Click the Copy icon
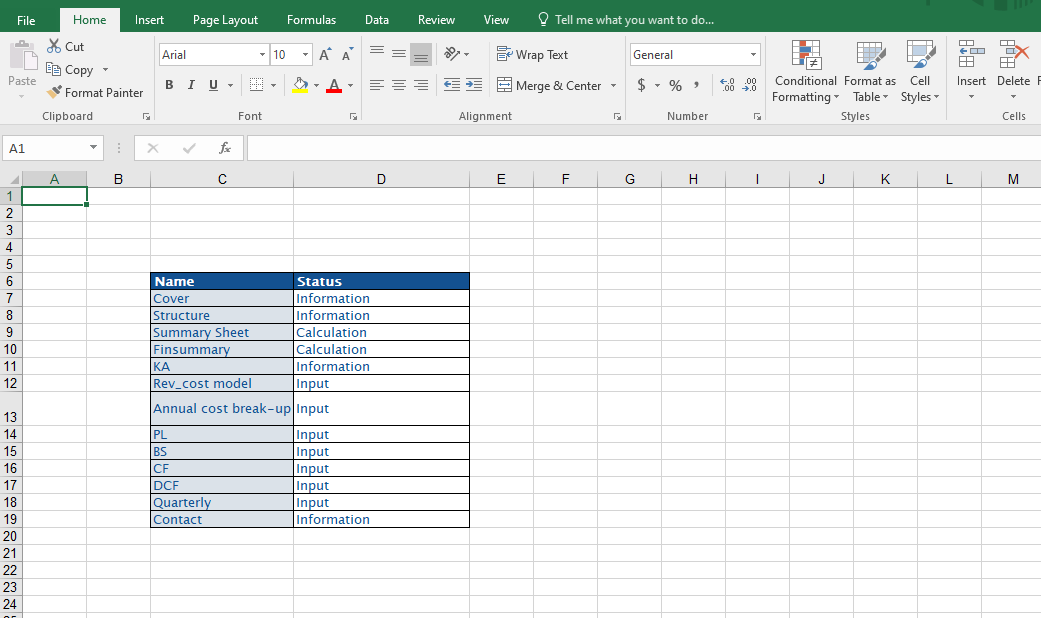Image resolution: width=1041 pixels, height=618 pixels. tap(53, 69)
